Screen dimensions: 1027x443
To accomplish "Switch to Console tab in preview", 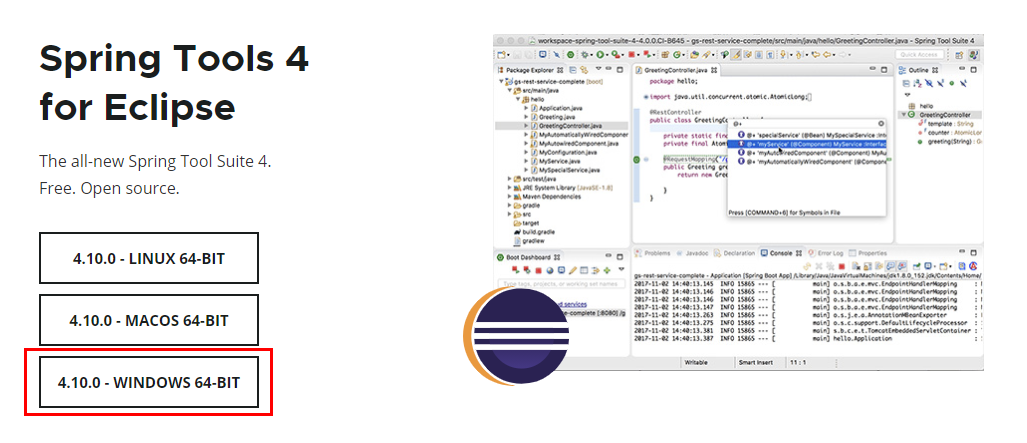I will coord(780,253).
